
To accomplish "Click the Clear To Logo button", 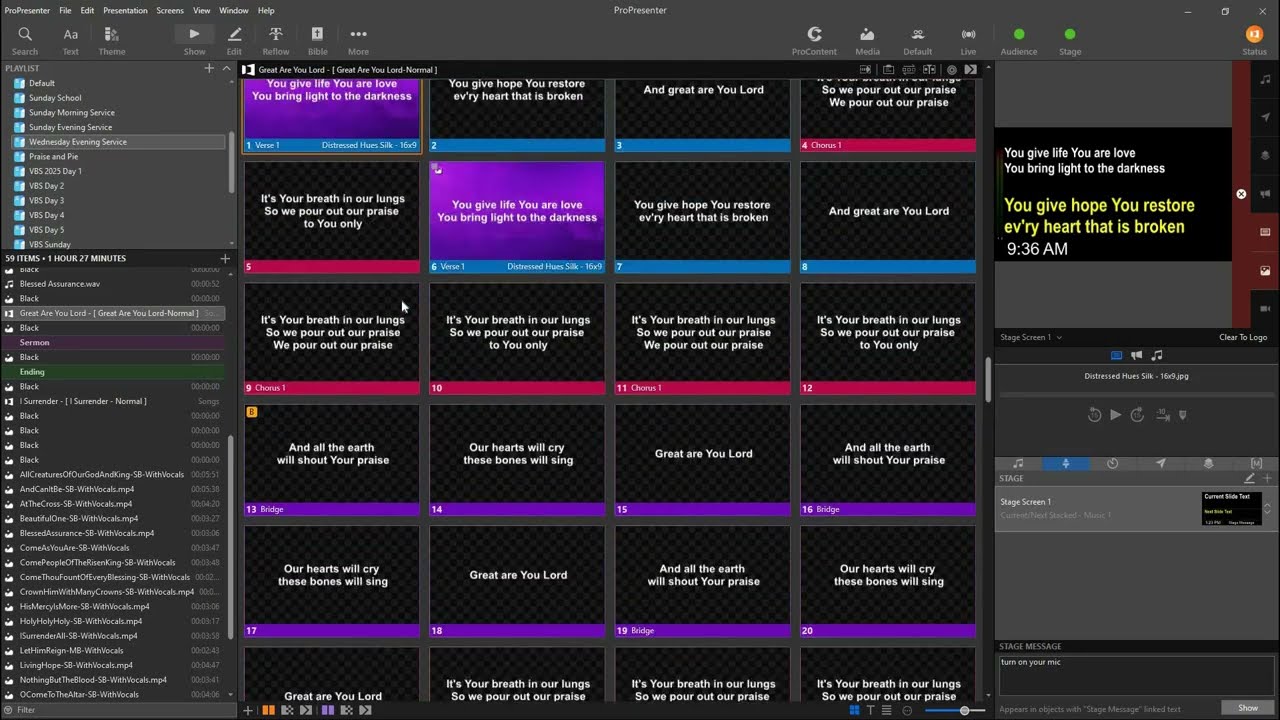I will tap(1243, 337).
